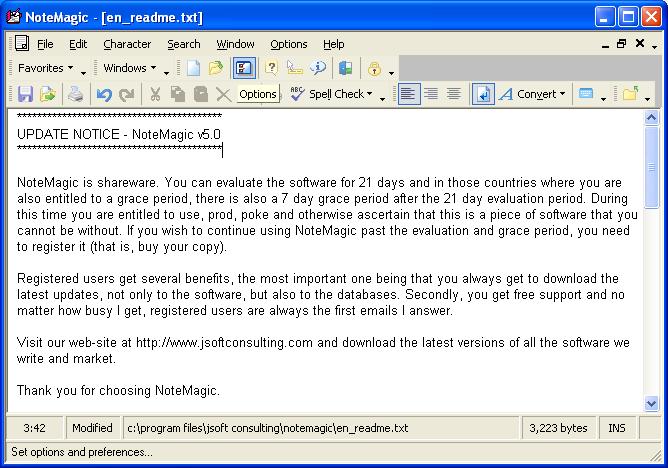Delete selection with the X icon
668x468 pixels.
pyautogui.click(x=223, y=95)
